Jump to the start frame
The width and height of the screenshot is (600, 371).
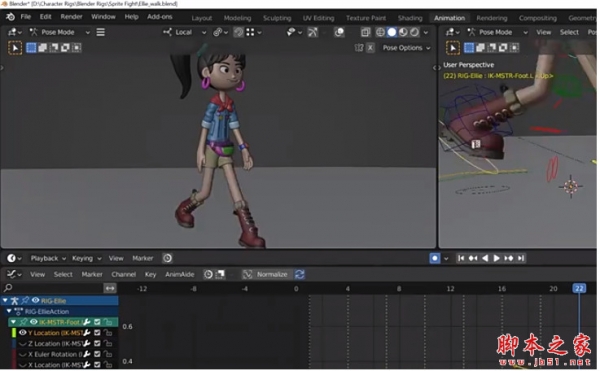461,259
